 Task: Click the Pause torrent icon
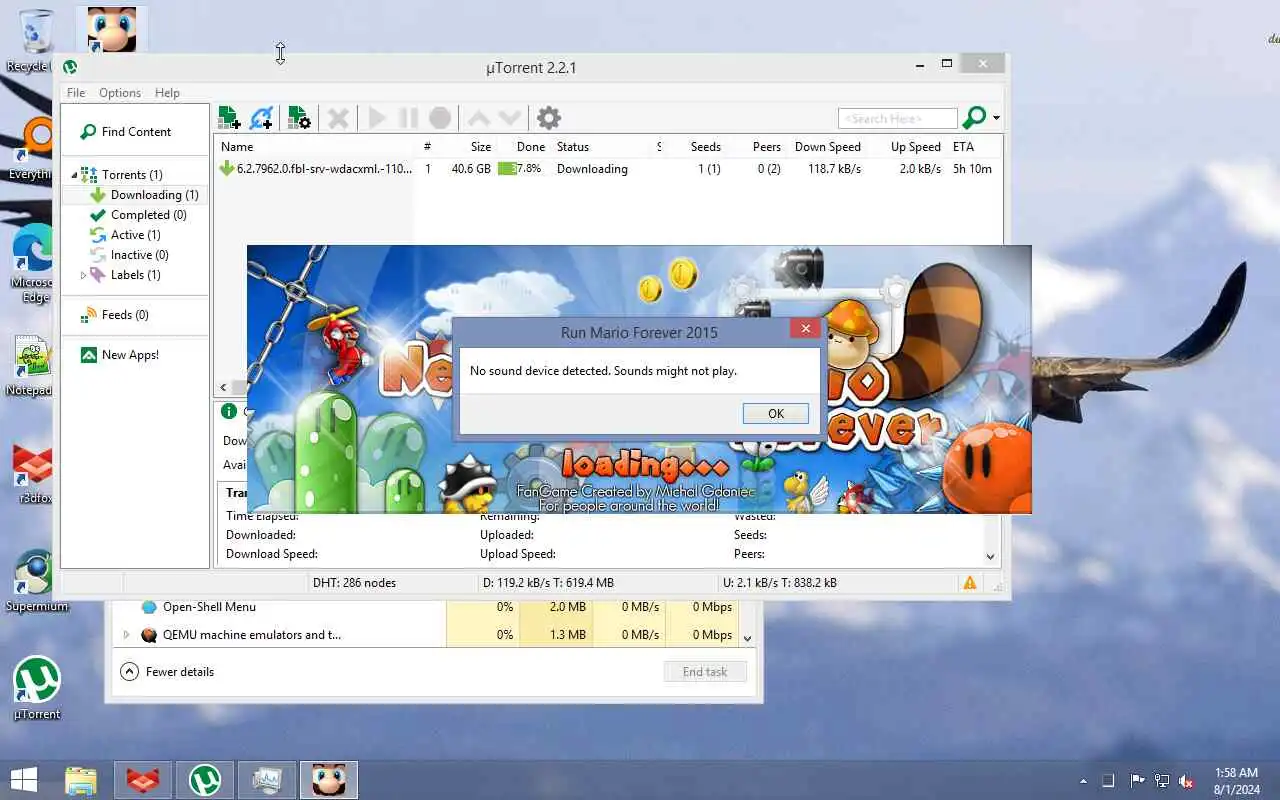click(x=408, y=118)
